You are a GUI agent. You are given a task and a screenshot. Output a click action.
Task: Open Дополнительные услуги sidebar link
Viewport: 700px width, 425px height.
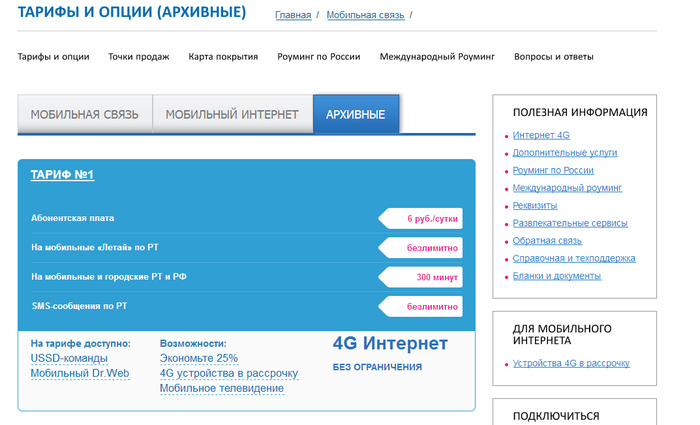(565, 153)
